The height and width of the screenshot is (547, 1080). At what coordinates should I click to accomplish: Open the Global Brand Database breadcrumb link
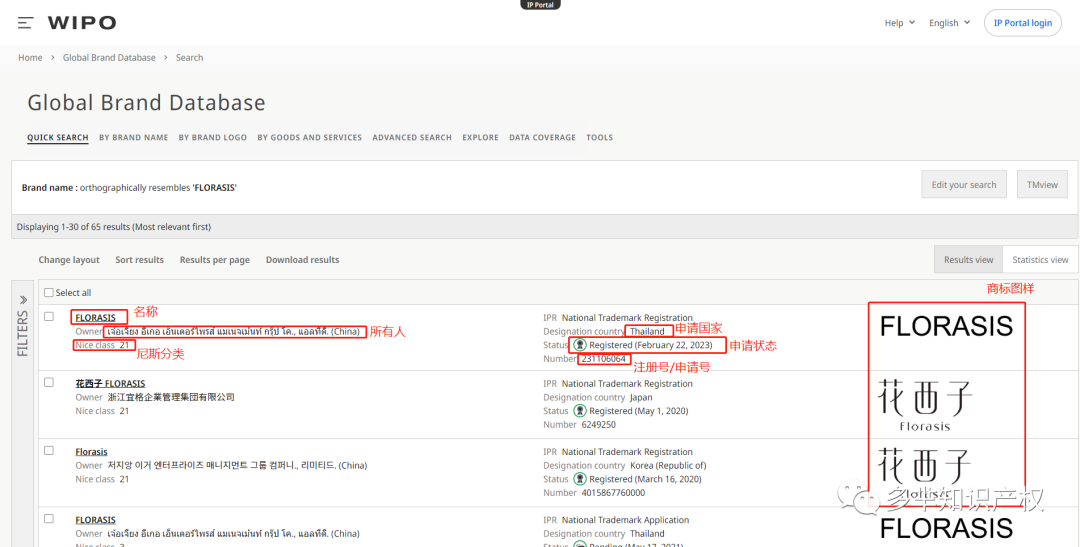pyautogui.click(x=109, y=58)
